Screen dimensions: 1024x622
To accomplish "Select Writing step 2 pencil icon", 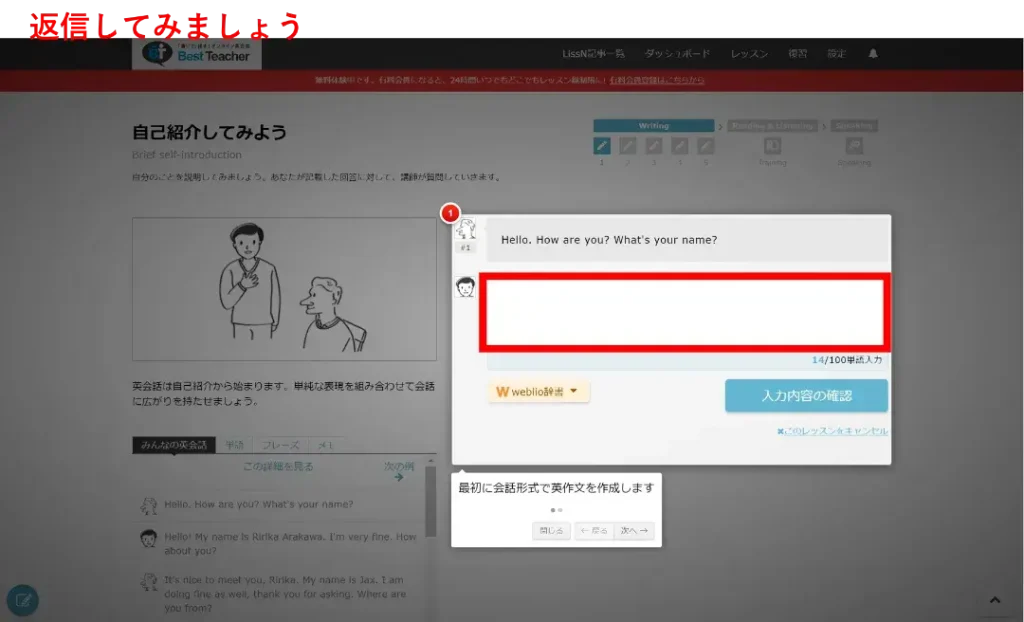I will tap(628, 146).
